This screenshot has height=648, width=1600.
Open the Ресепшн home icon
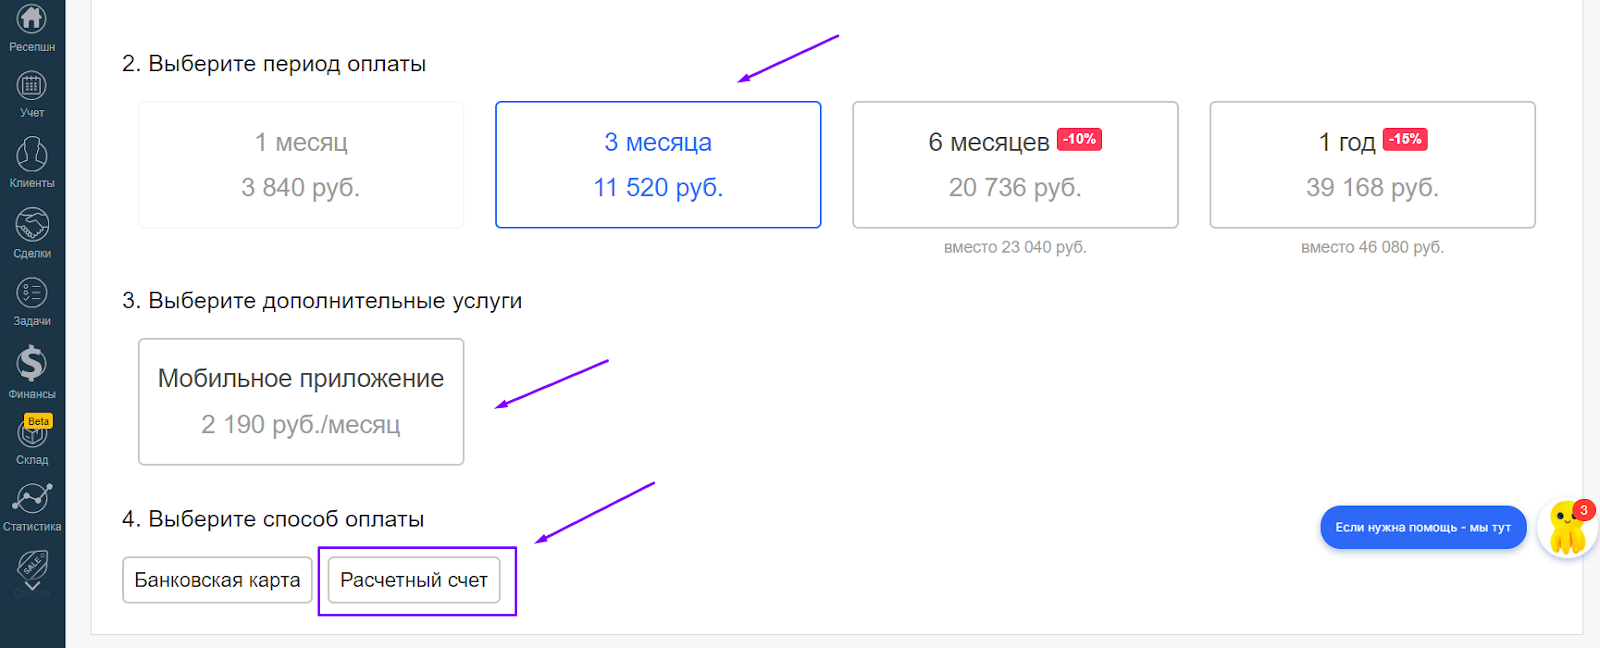[x=32, y=19]
